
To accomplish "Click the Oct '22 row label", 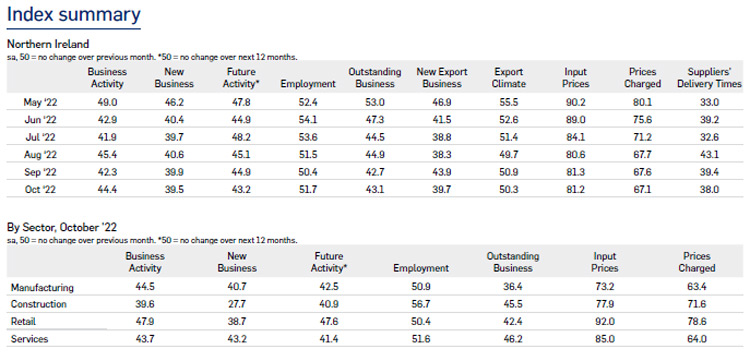I will 40,189.
